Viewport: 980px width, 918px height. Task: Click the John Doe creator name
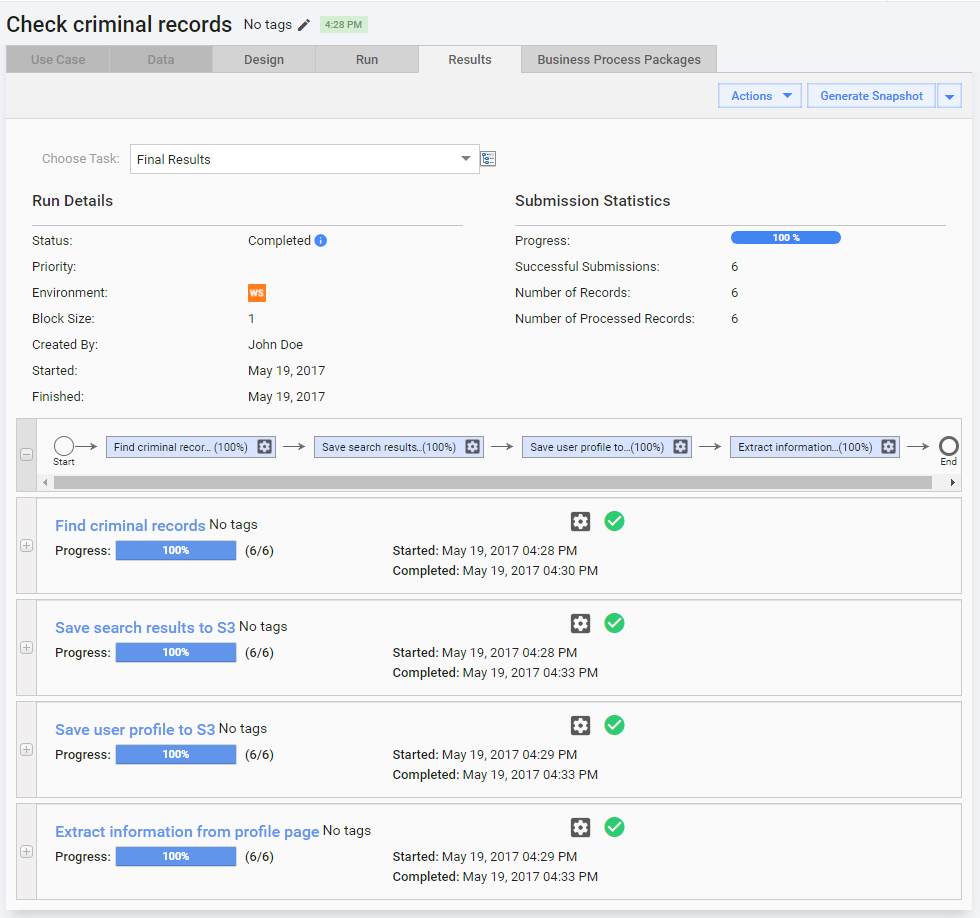pyautogui.click(x=275, y=344)
